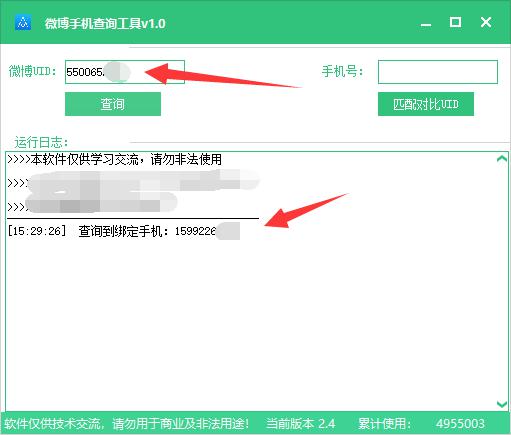This screenshot has width=511, height=435.
Task: Click the 手机号 input field
Action: coord(438,72)
